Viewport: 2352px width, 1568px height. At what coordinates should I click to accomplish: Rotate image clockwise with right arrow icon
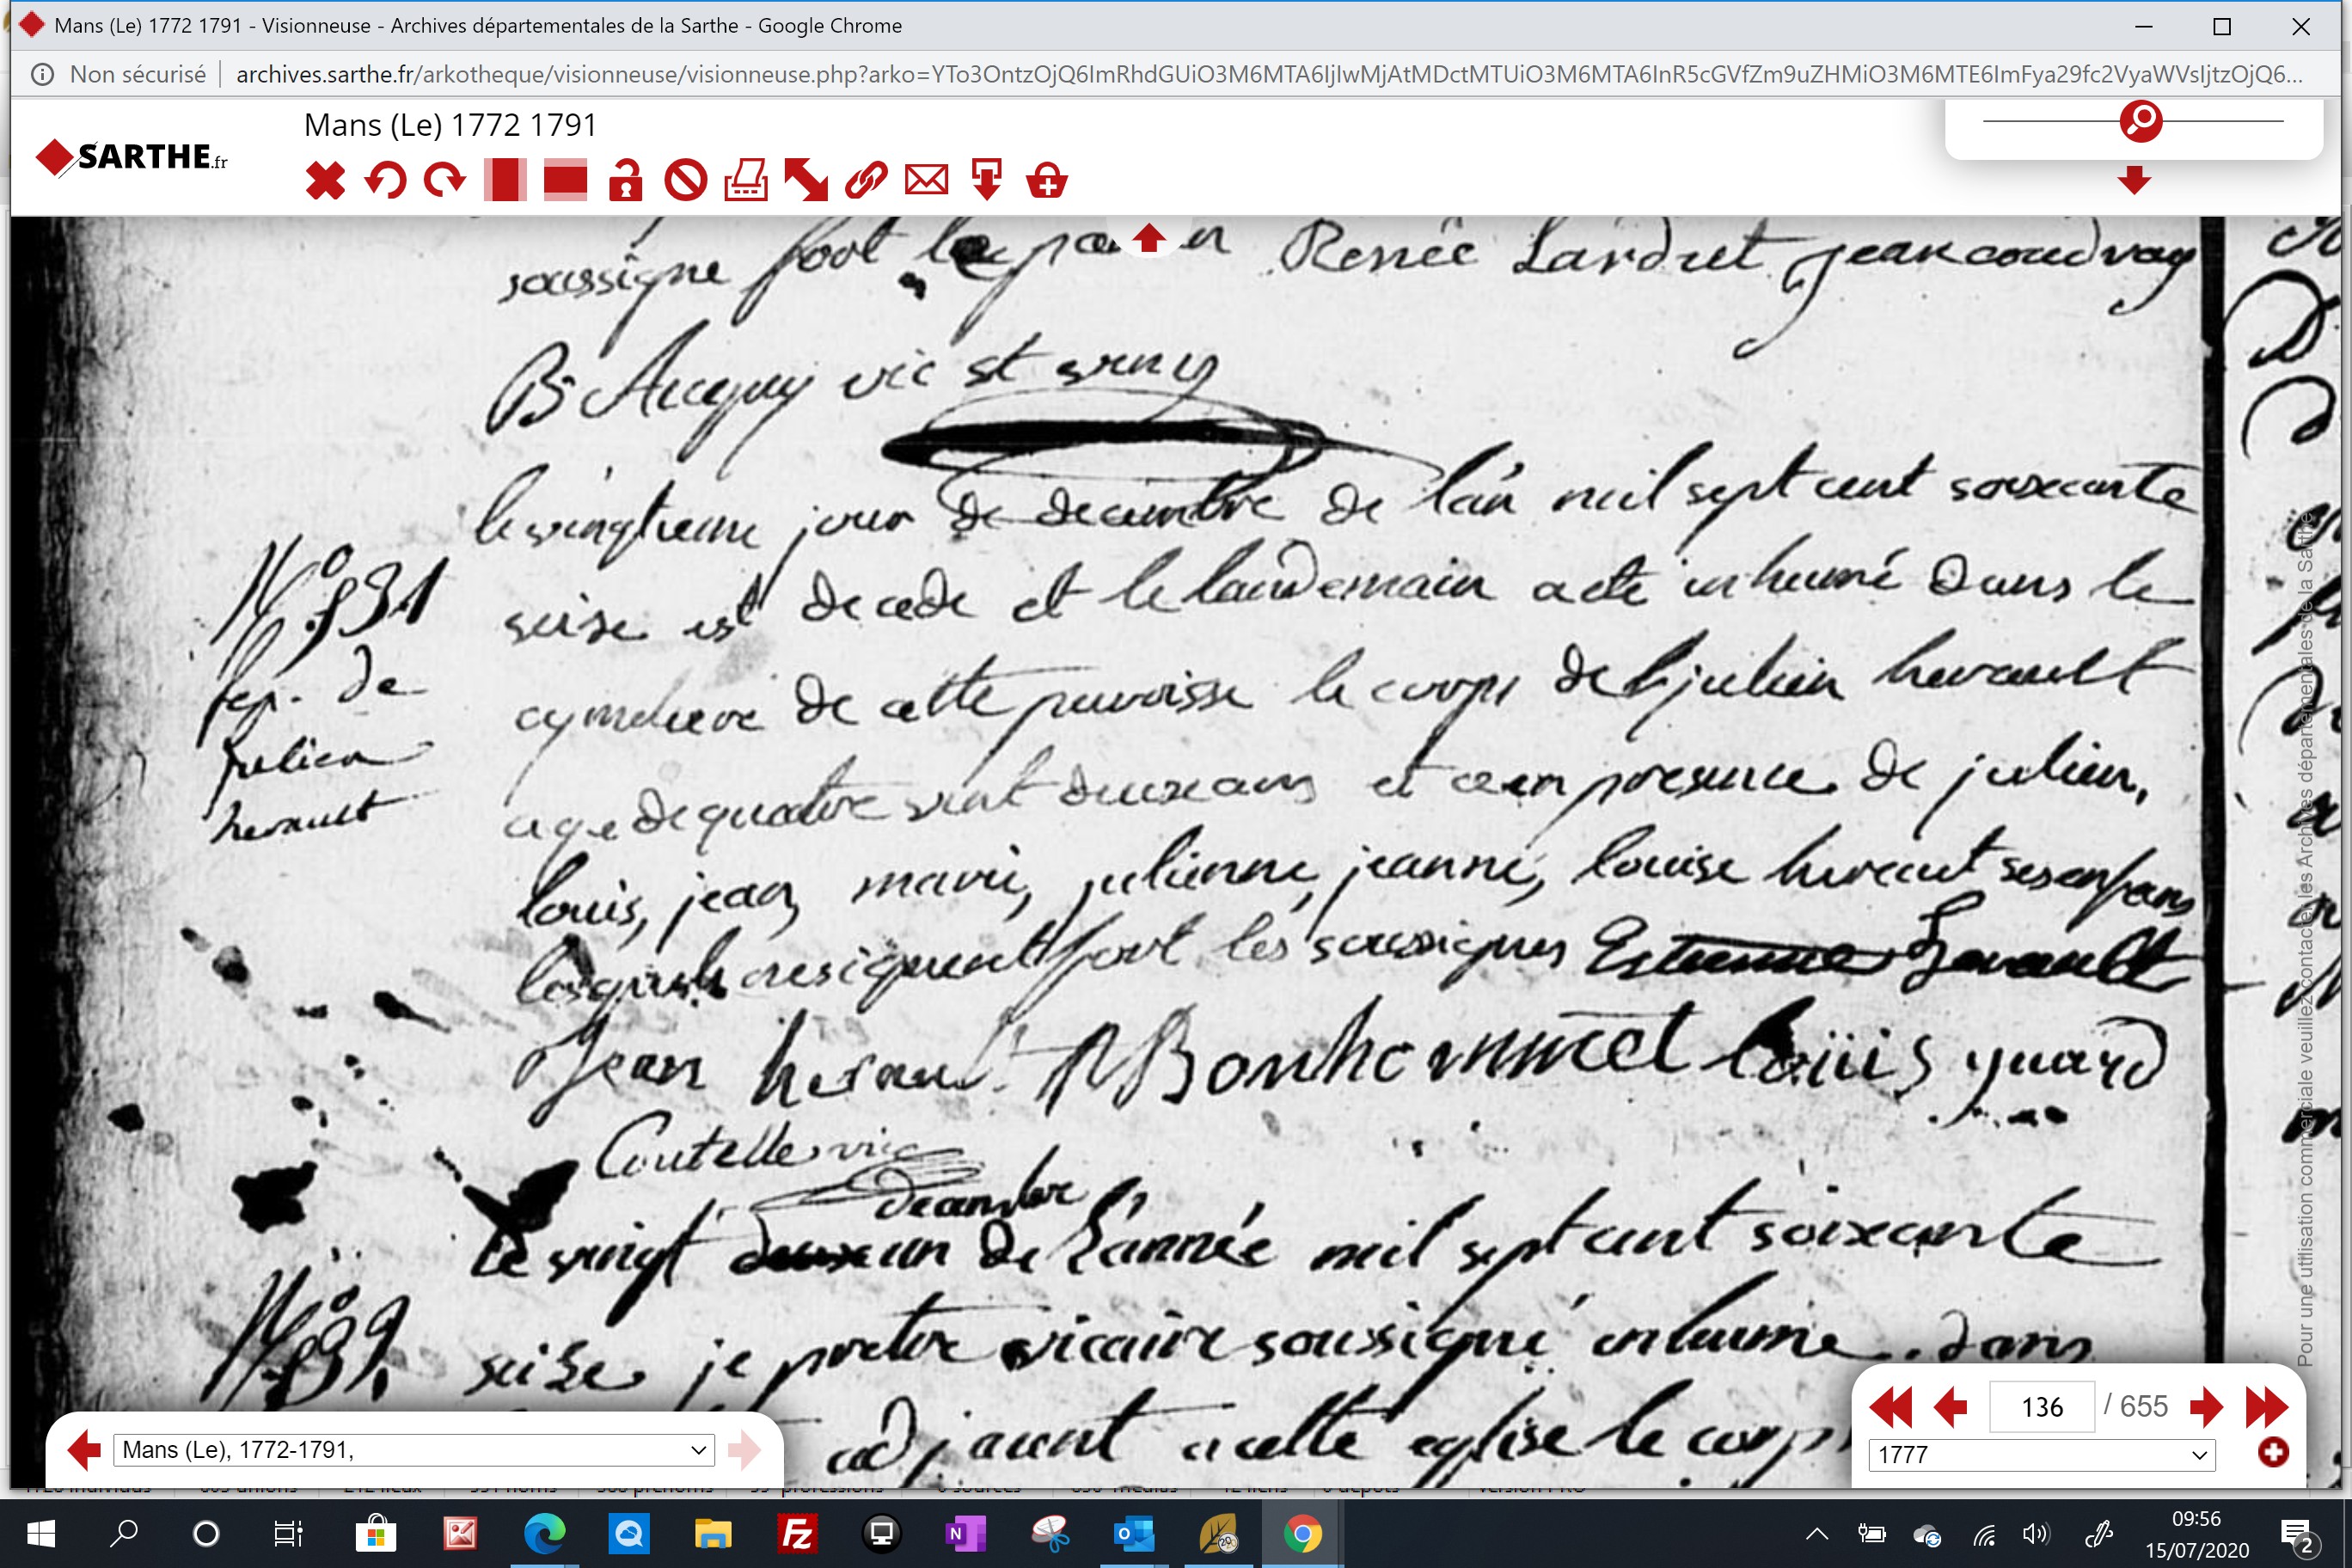click(445, 181)
